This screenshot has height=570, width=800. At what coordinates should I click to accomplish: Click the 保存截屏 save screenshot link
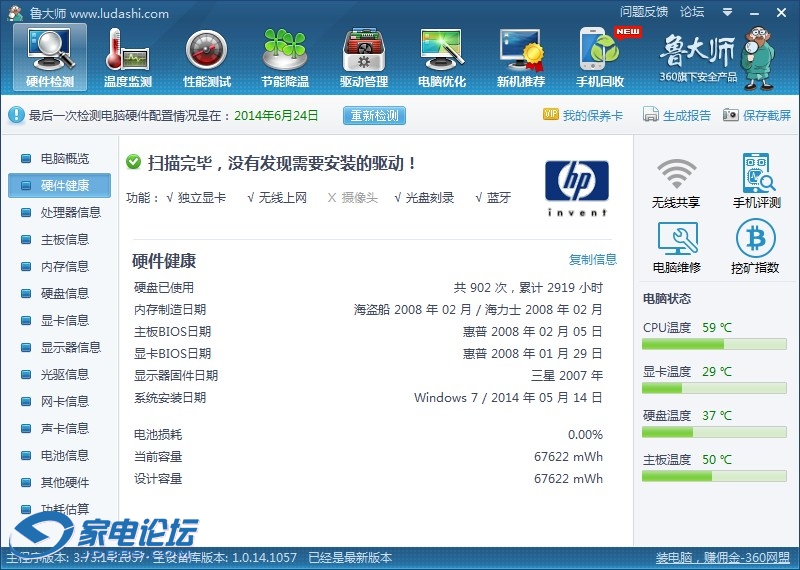point(767,115)
